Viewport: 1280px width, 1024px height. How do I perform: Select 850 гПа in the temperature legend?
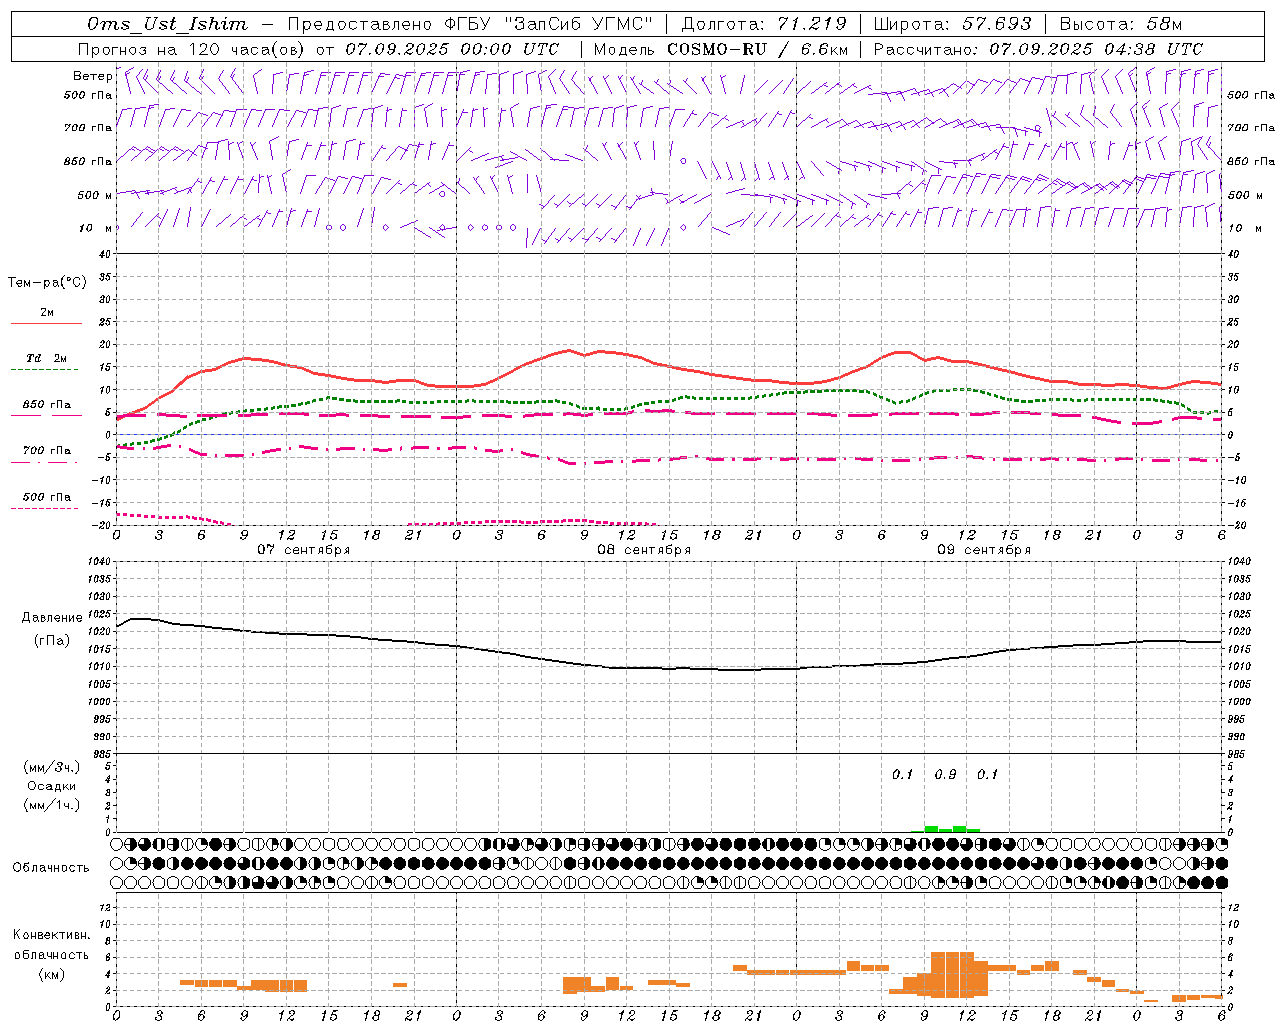pyautogui.click(x=47, y=405)
